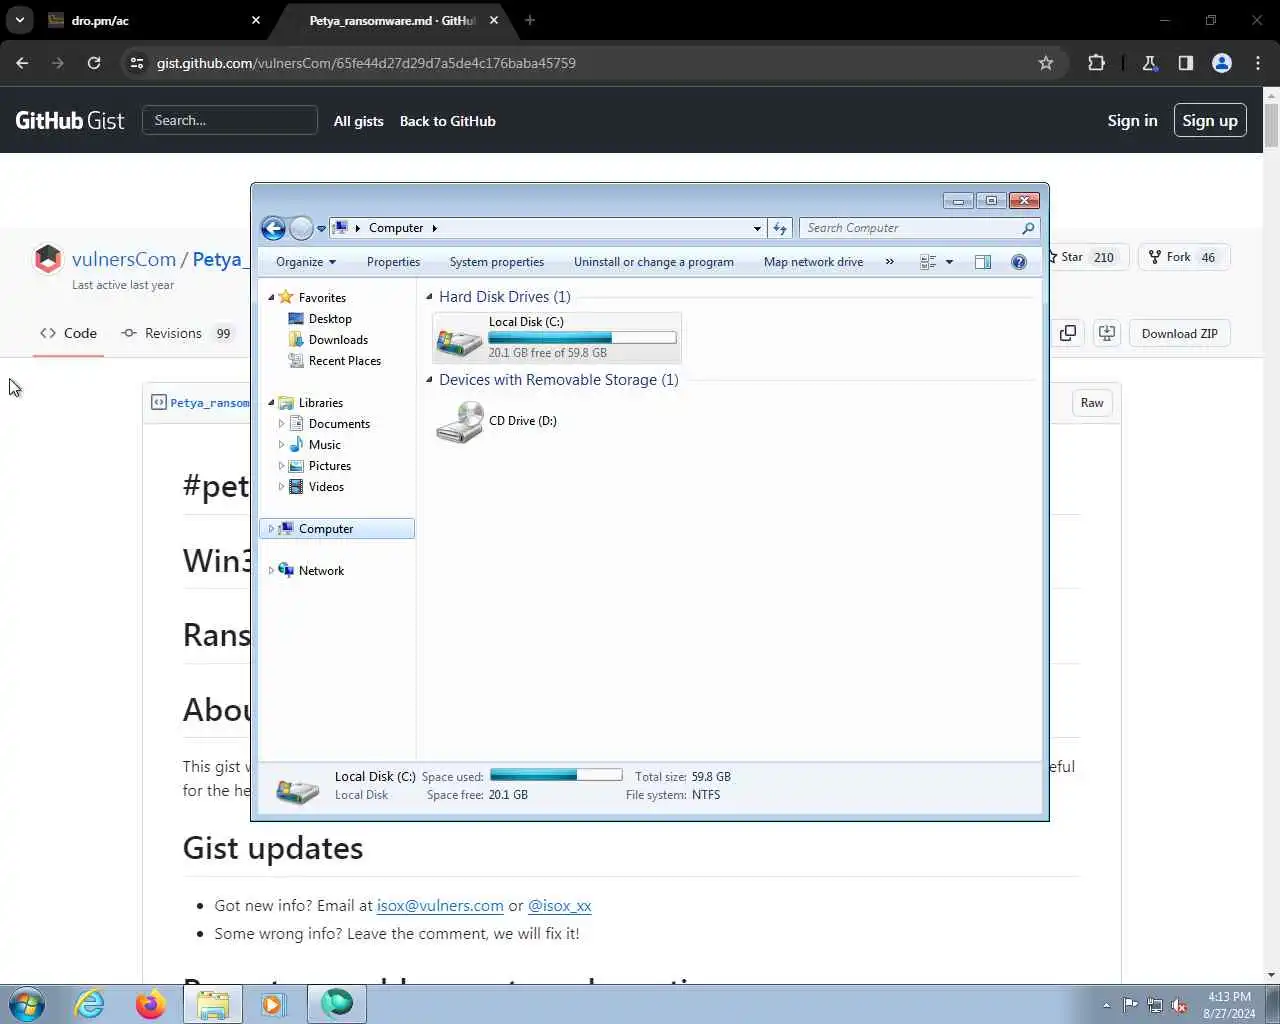Collapse the Favorites tree group
This screenshot has width=1280, height=1024.
point(271,297)
